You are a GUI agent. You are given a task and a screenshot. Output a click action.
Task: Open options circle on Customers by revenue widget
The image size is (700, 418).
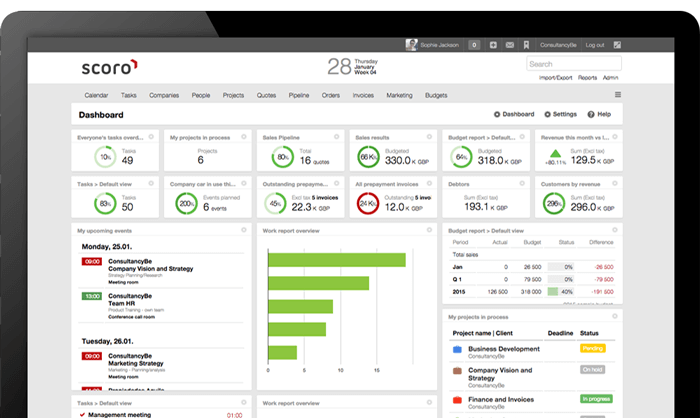point(615,183)
